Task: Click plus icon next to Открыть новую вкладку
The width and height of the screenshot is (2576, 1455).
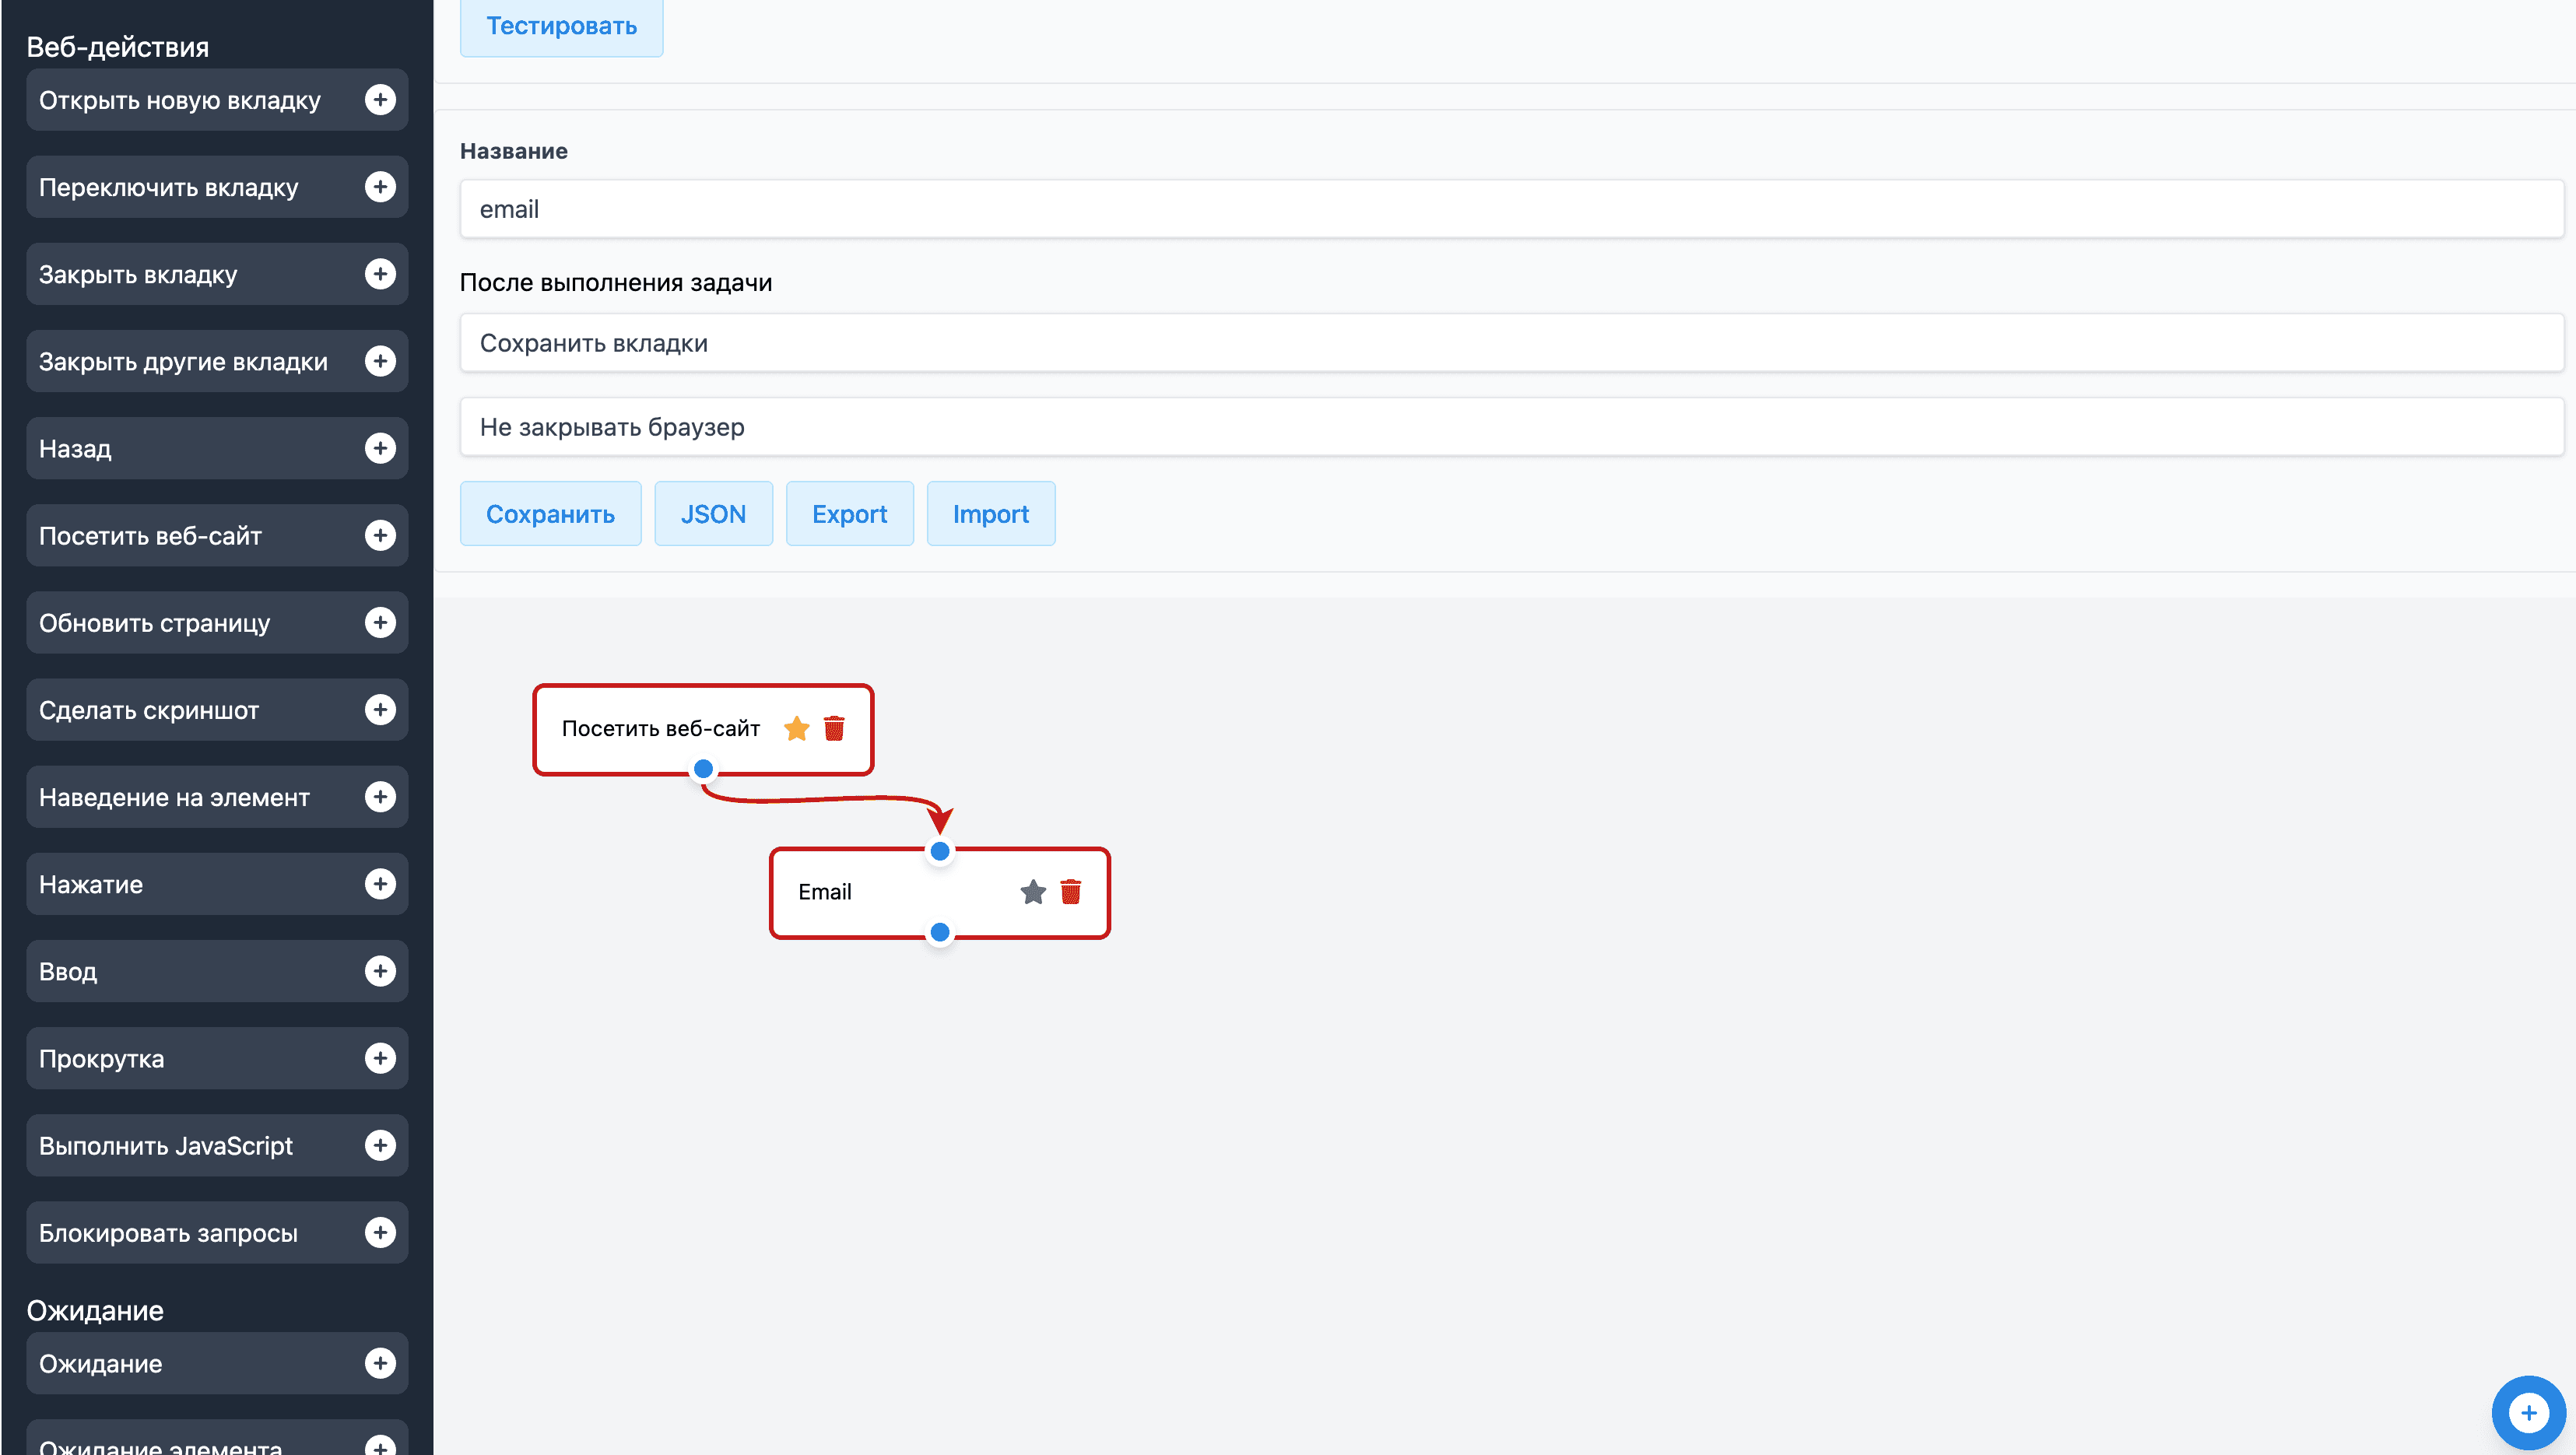Action: point(380,100)
